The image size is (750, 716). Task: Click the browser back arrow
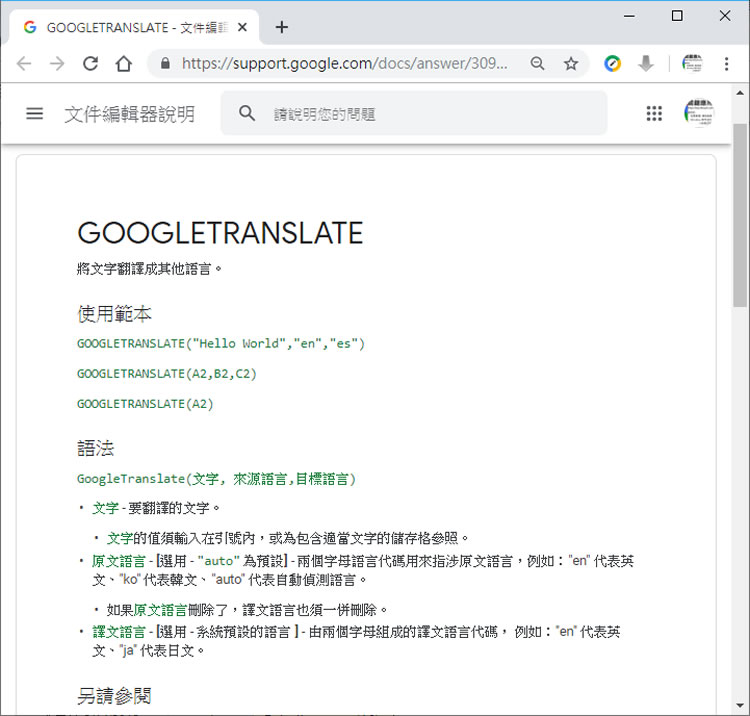point(24,64)
